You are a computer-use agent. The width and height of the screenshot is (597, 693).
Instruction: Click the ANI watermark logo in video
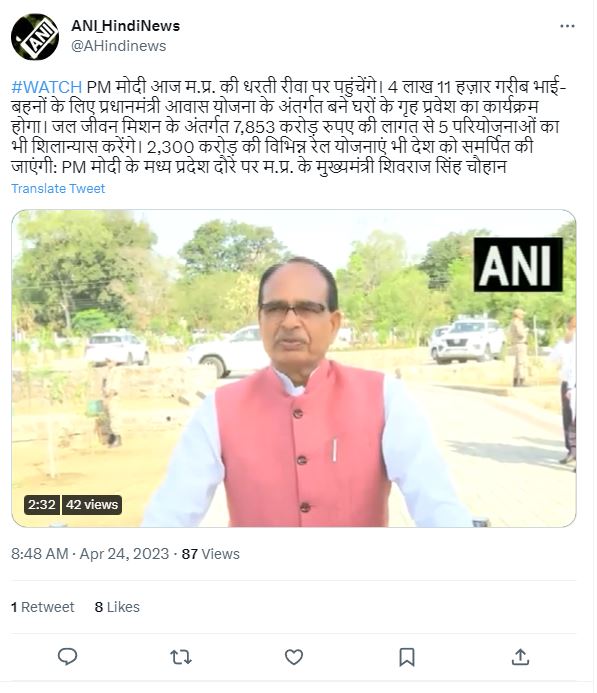(518, 265)
